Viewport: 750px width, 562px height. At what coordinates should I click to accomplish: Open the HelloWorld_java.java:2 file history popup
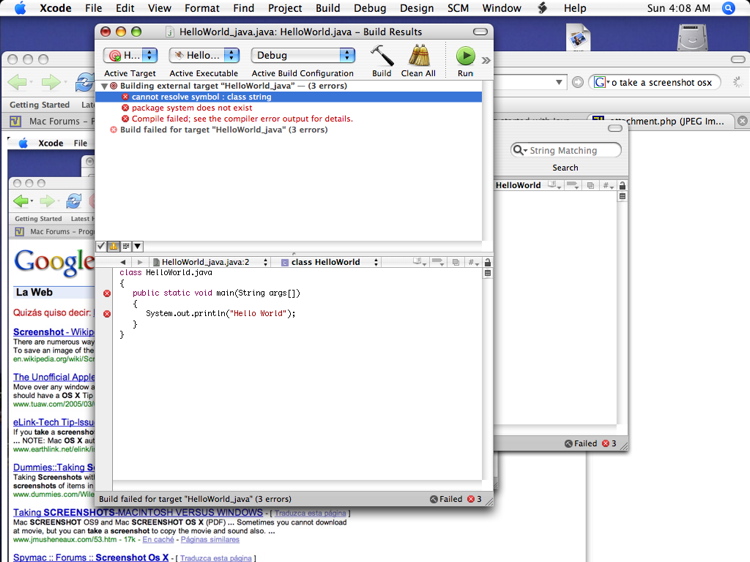coord(210,262)
